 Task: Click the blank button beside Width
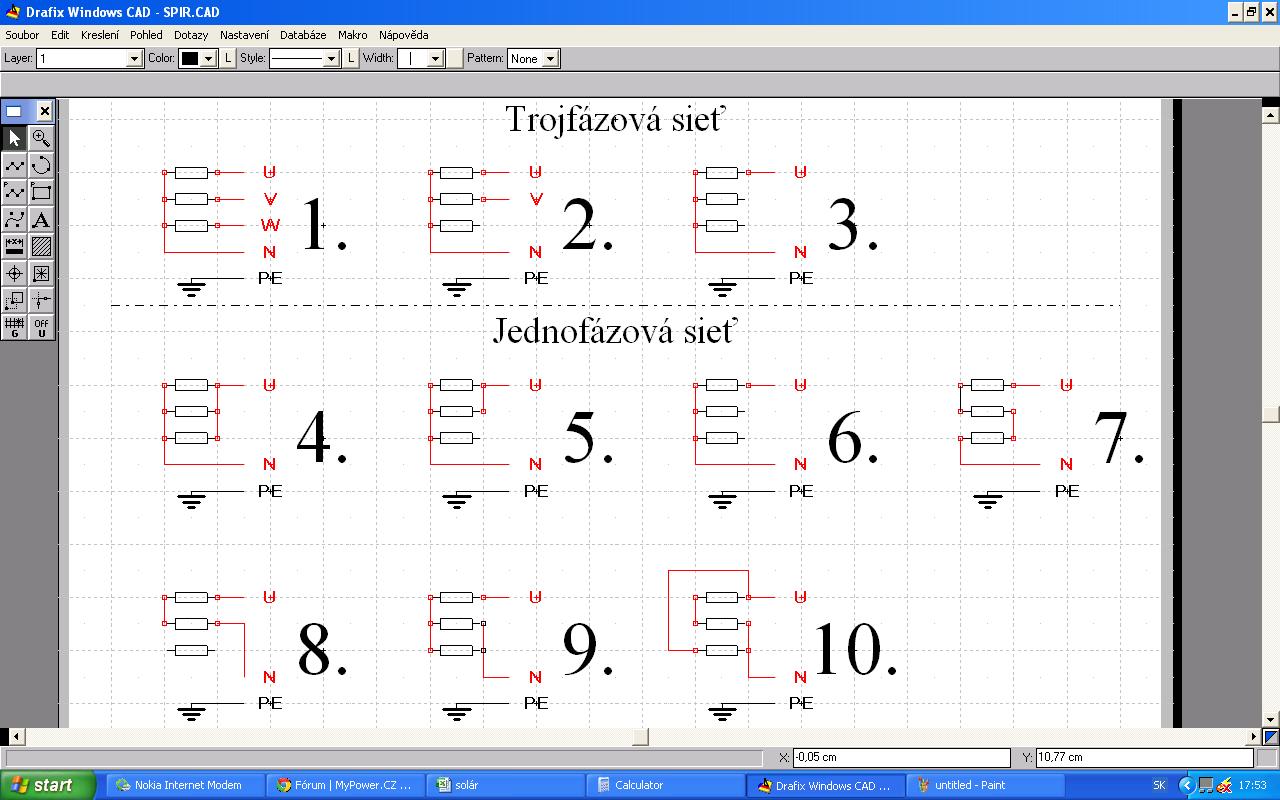[455, 59]
